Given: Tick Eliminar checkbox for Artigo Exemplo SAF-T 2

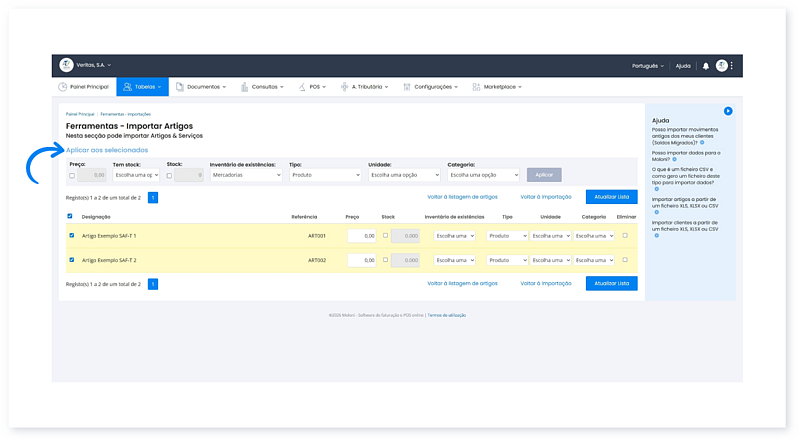Looking at the screenshot, I should point(625,260).
